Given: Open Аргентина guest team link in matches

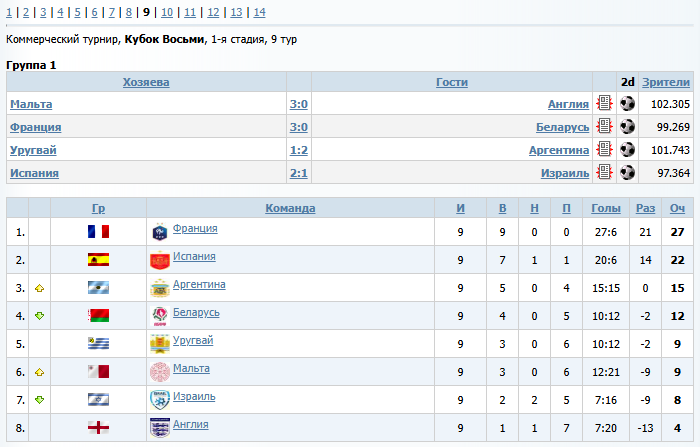Looking at the screenshot, I should 559,150.
